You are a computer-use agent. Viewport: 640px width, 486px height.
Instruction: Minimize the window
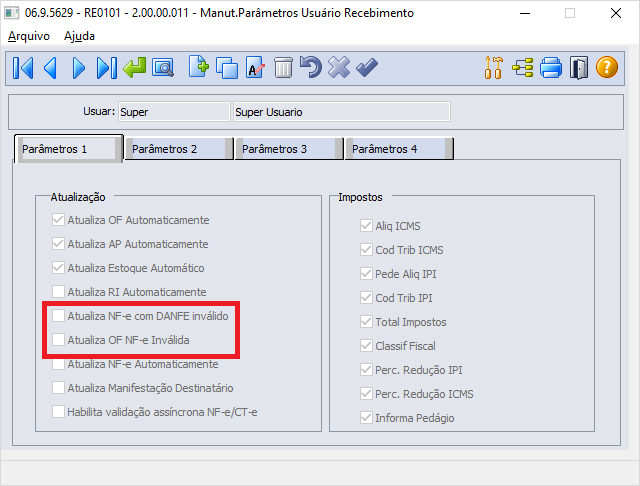525,13
